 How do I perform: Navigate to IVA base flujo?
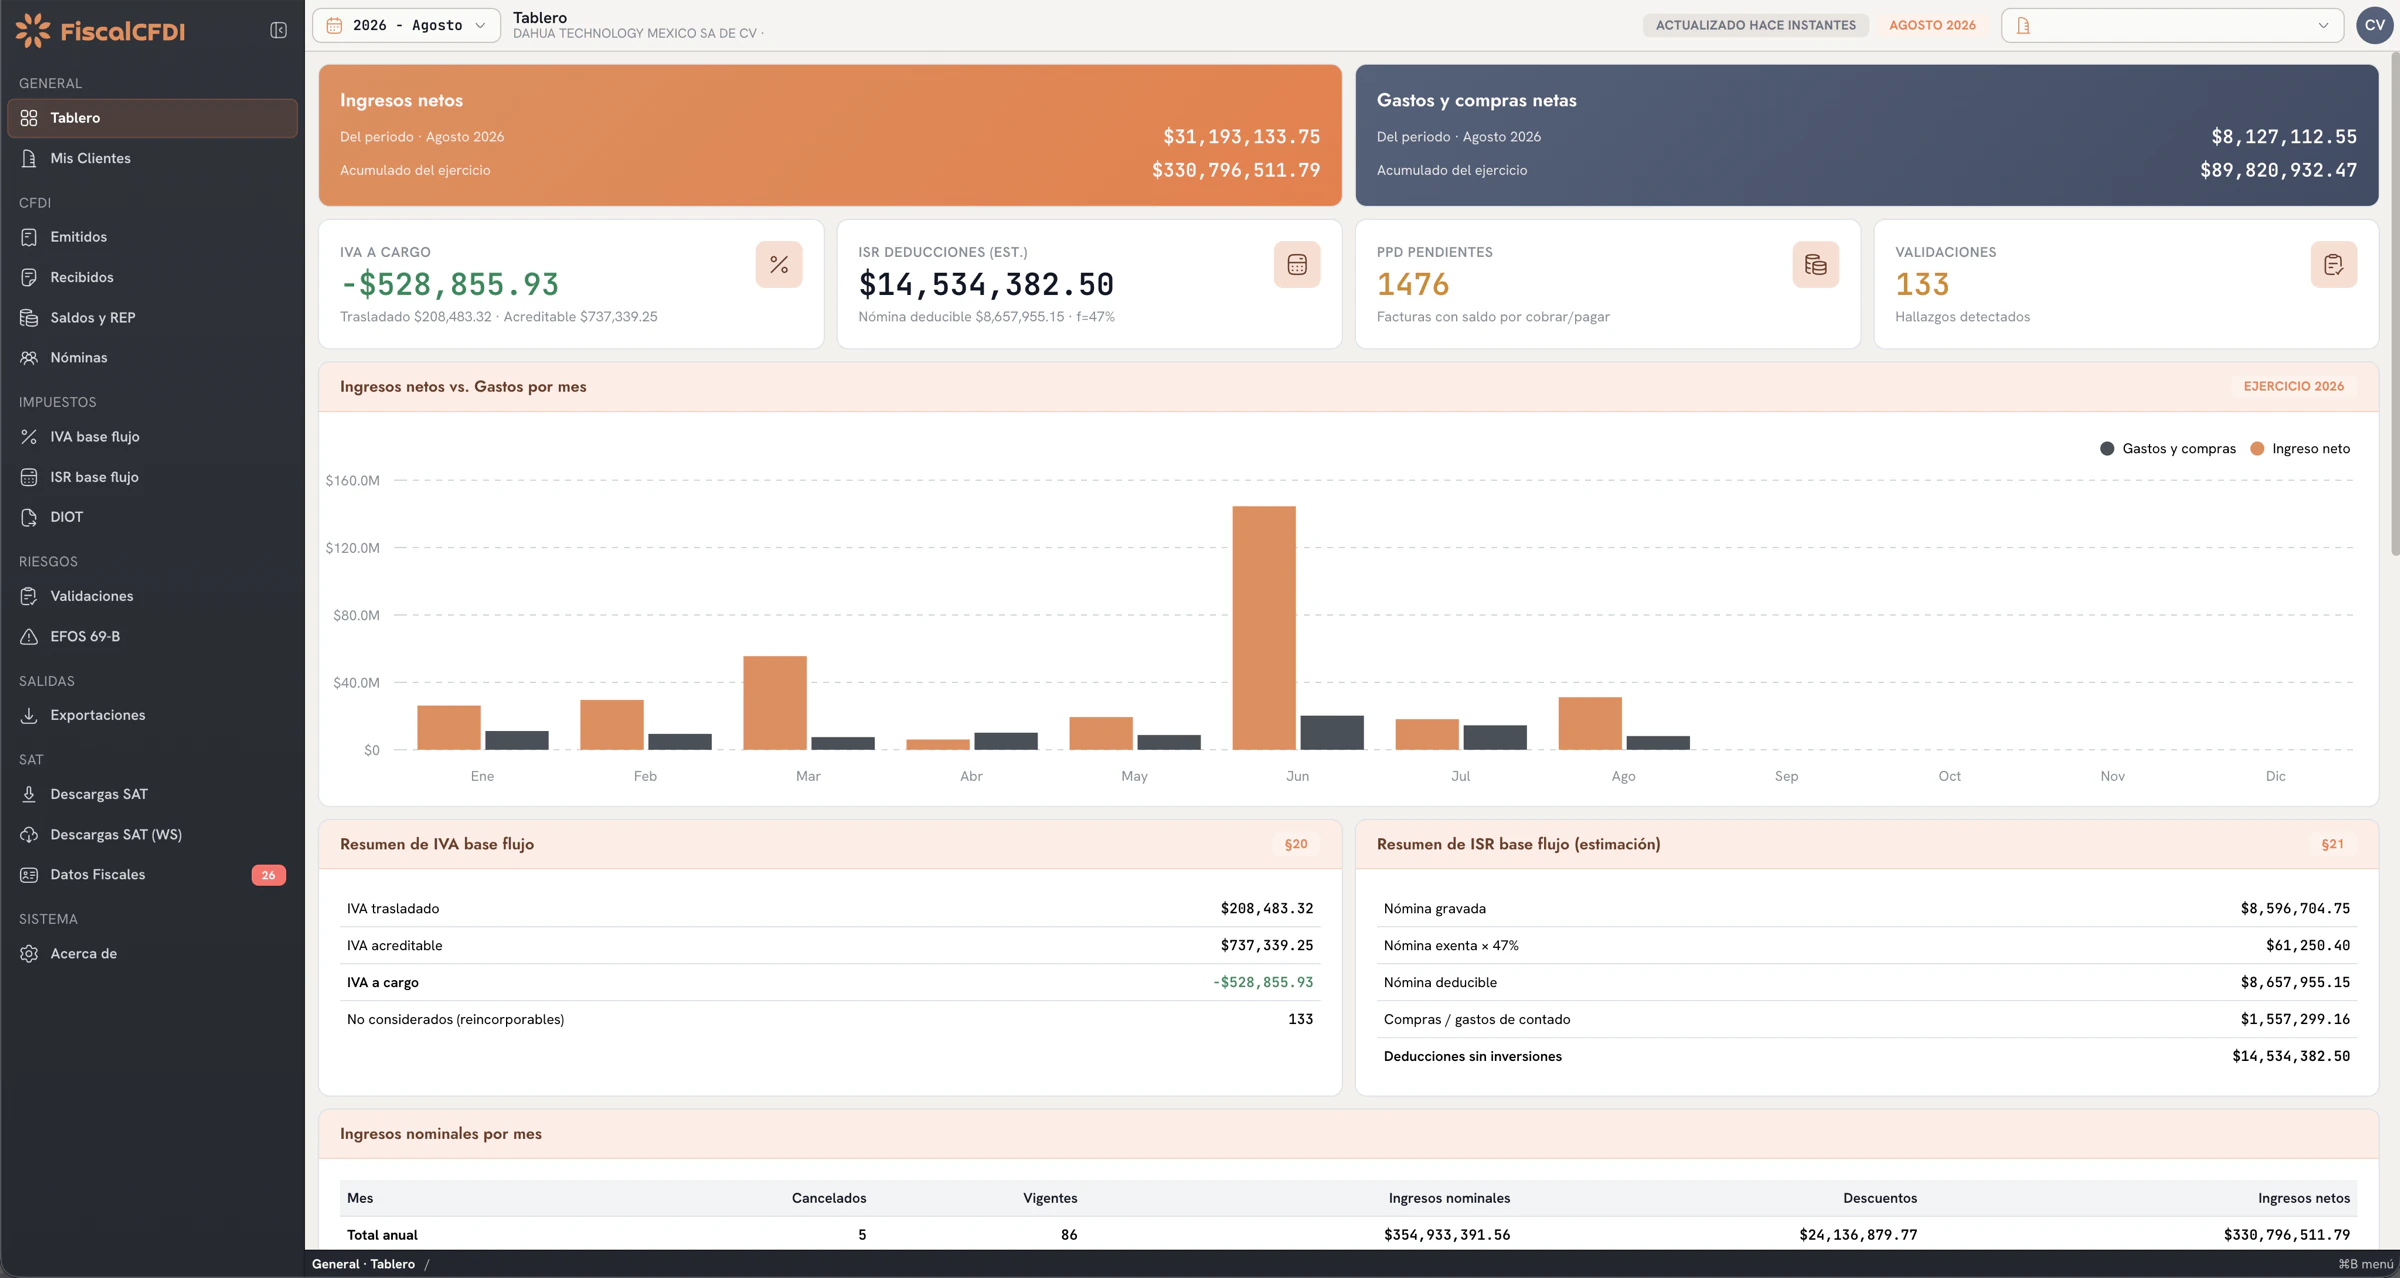(x=152, y=437)
